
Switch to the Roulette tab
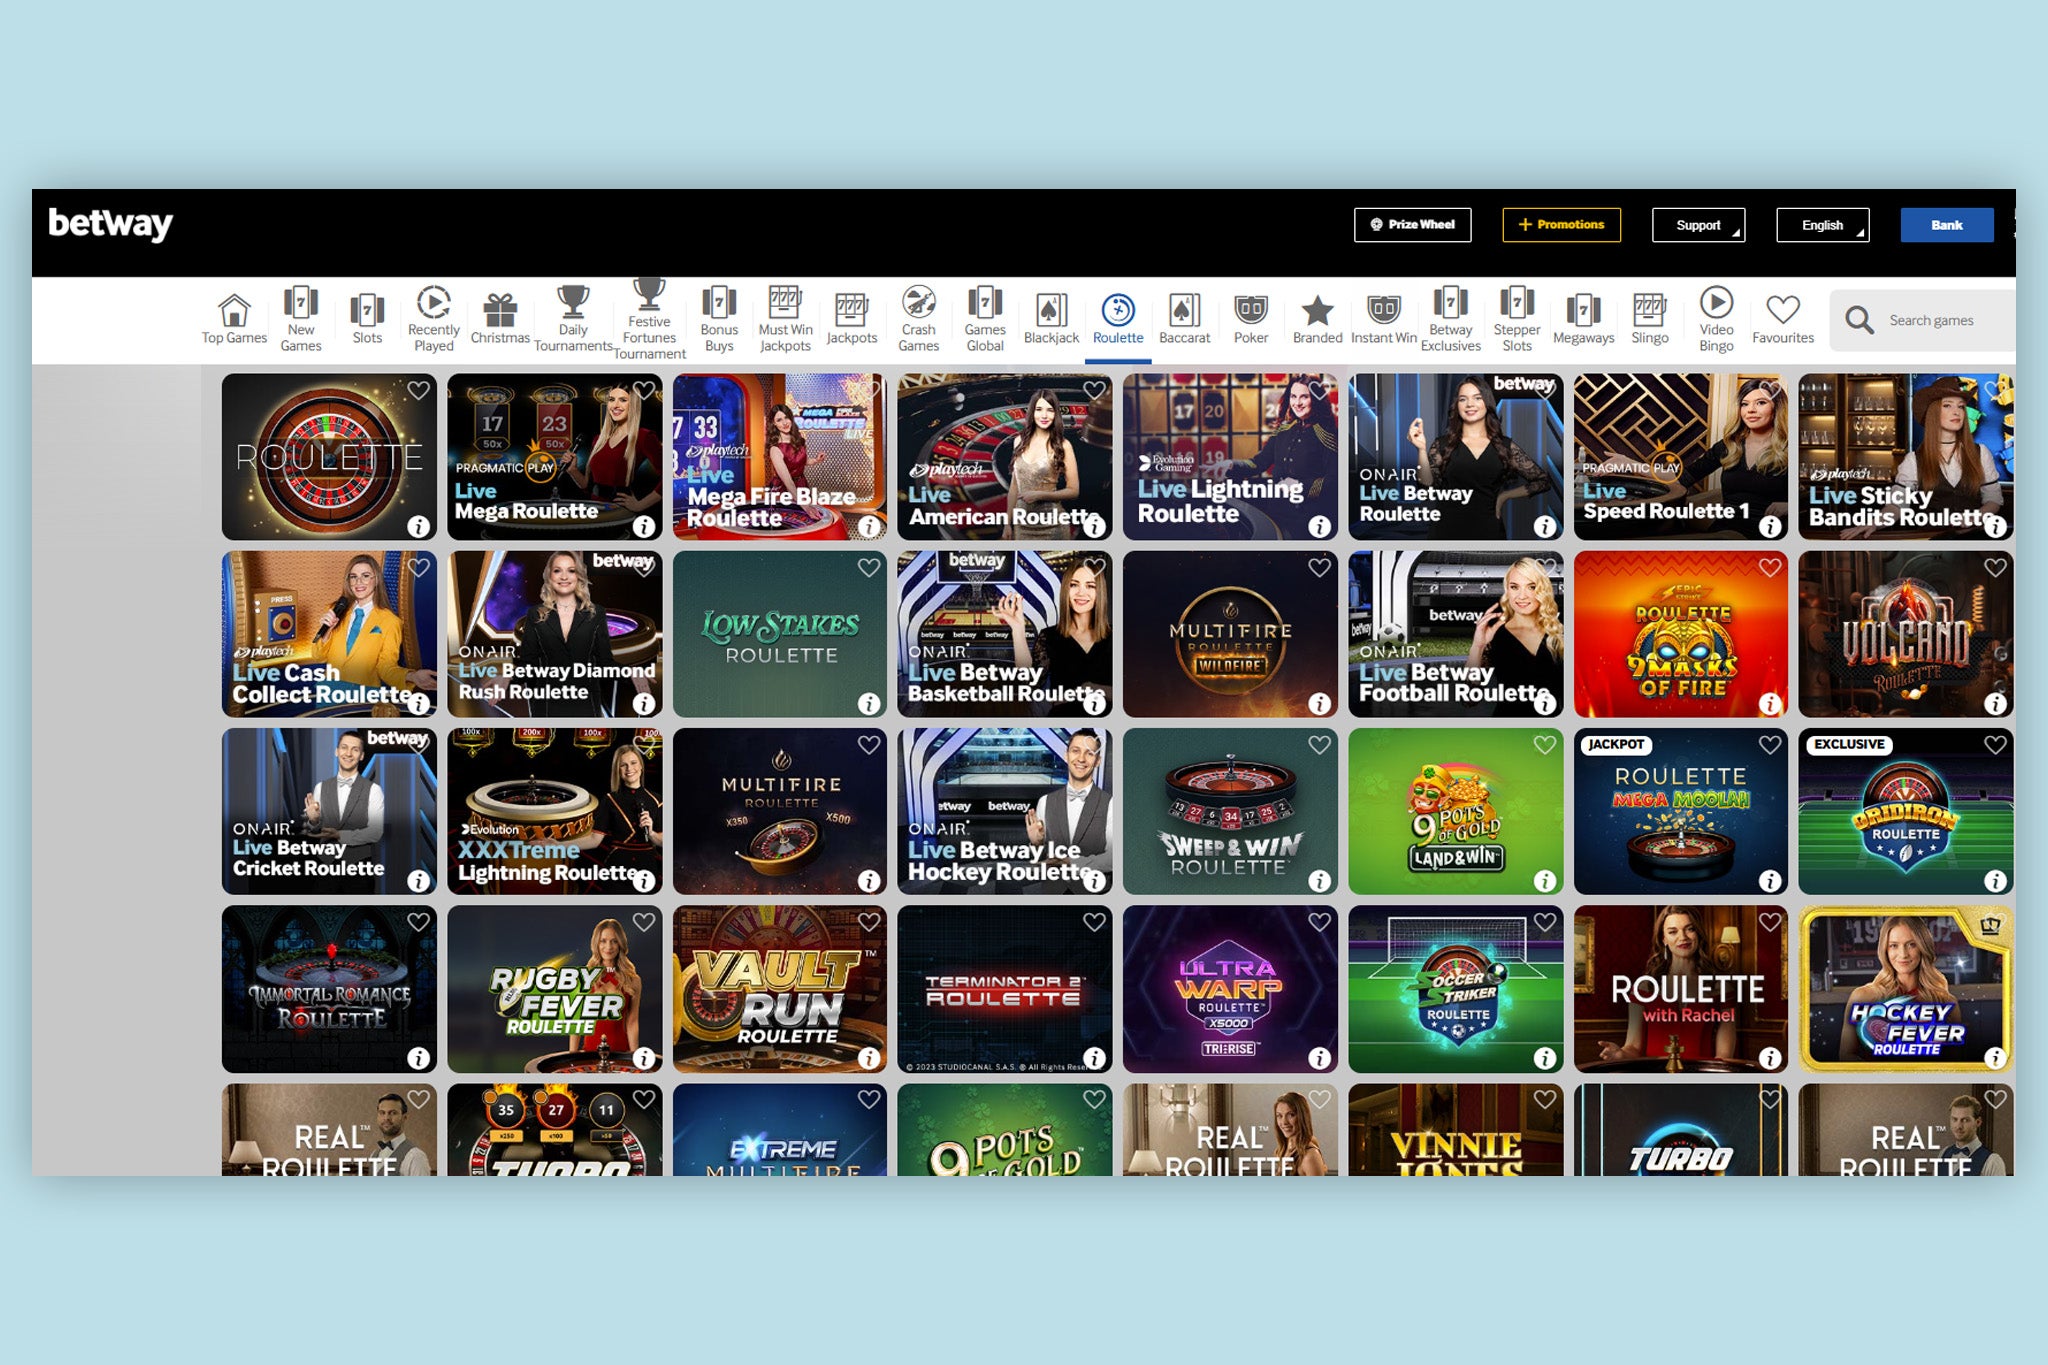1118,320
